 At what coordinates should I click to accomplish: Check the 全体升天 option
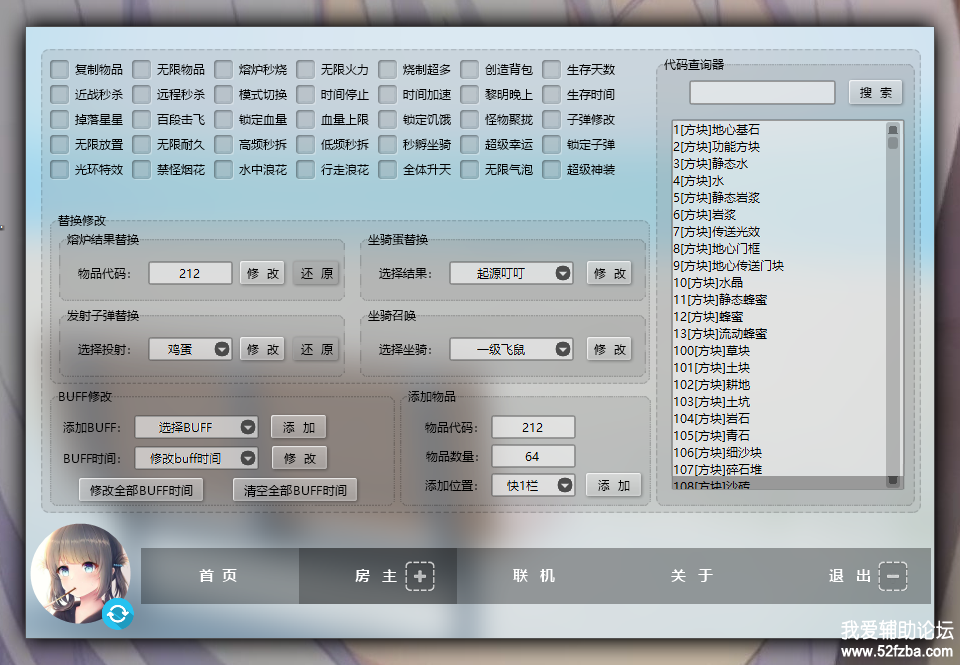[x=388, y=170]
